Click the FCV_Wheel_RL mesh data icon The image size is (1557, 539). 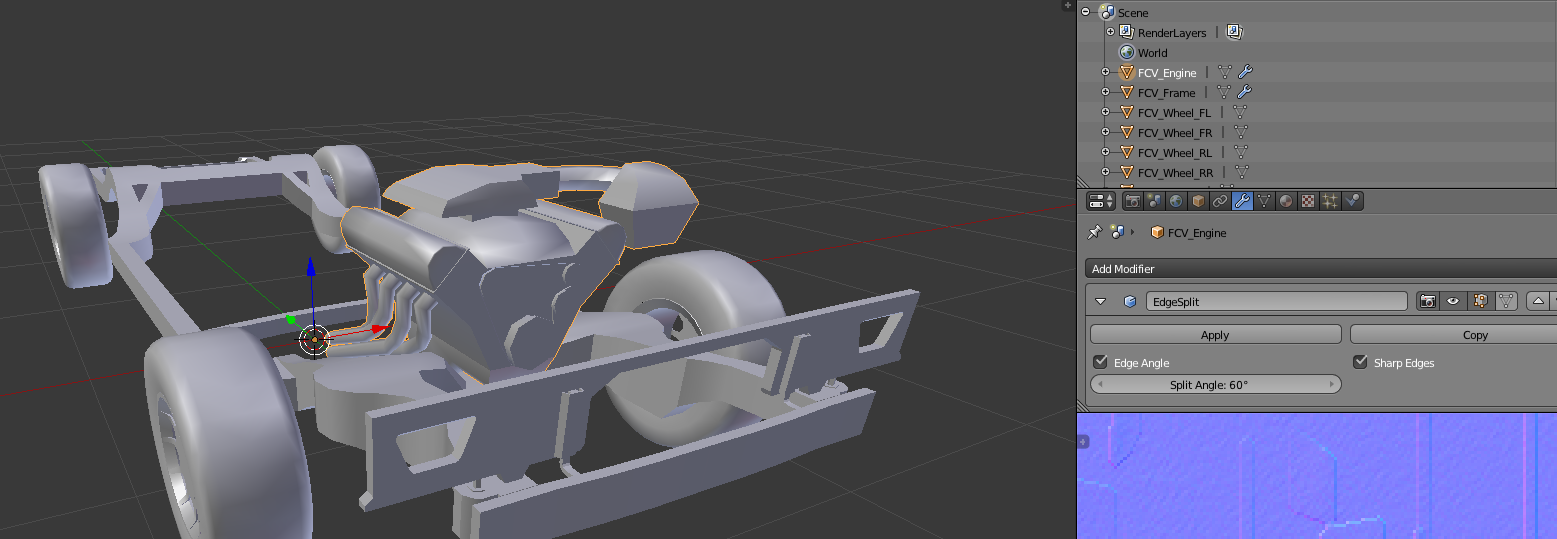tap(1240, 152)
